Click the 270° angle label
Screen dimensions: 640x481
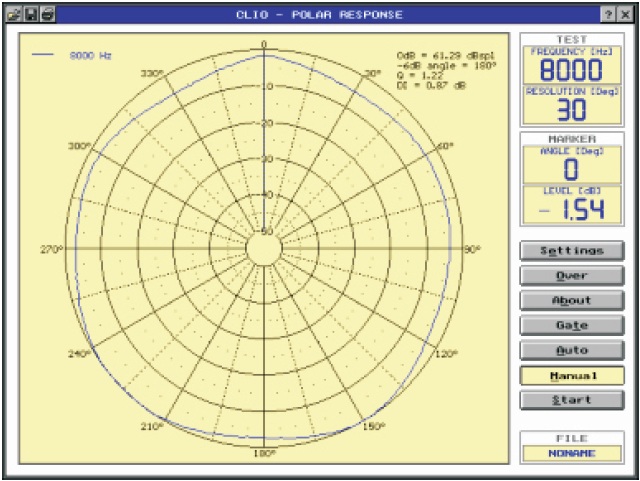(x=51, y=249)
